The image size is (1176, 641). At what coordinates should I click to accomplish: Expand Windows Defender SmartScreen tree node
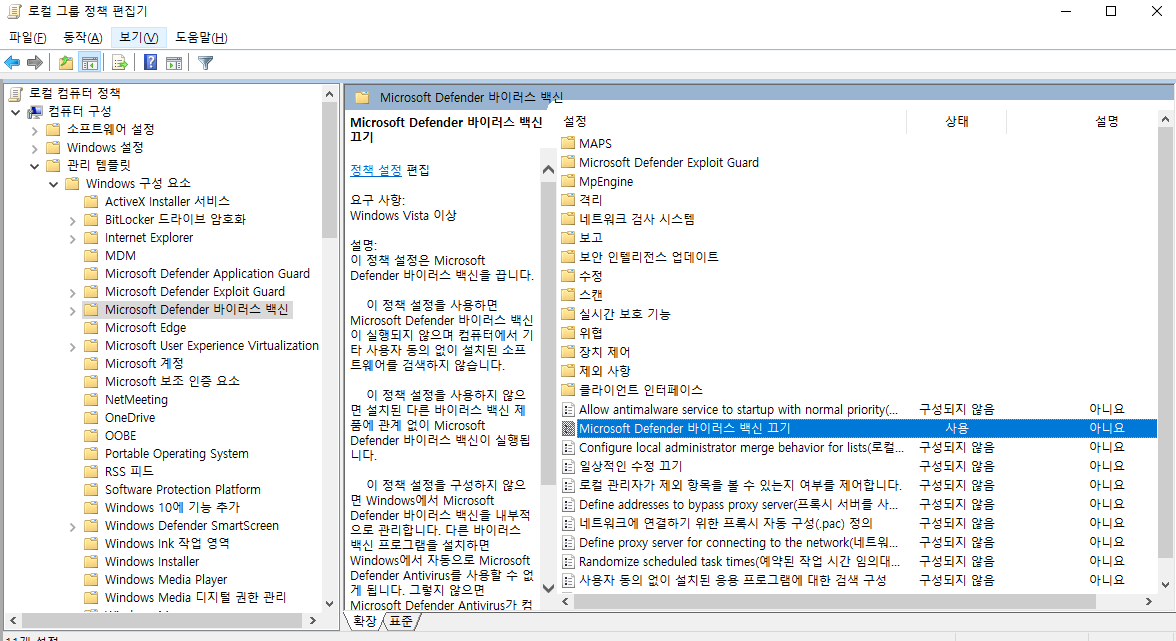73,526
